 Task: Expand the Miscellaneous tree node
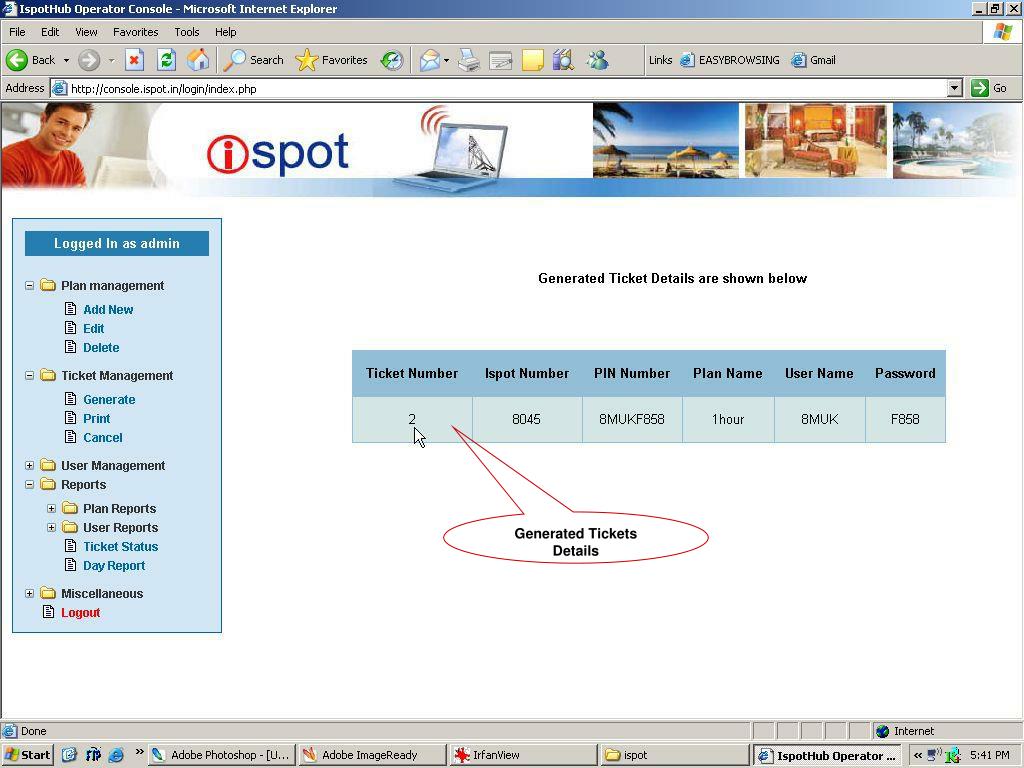click(29, 594)
